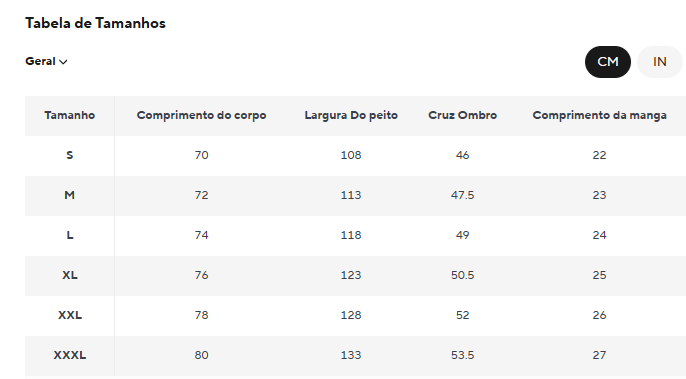686x379 pixels.
Task: Click the Tamanho column header
Action: coord(70,116)
